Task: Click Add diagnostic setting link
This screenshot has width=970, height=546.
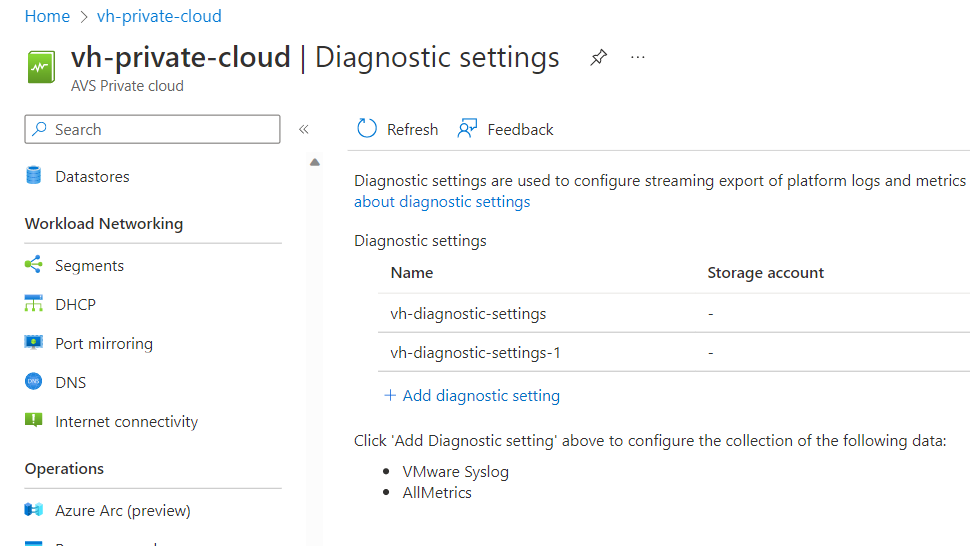Action: pos(472,395)
